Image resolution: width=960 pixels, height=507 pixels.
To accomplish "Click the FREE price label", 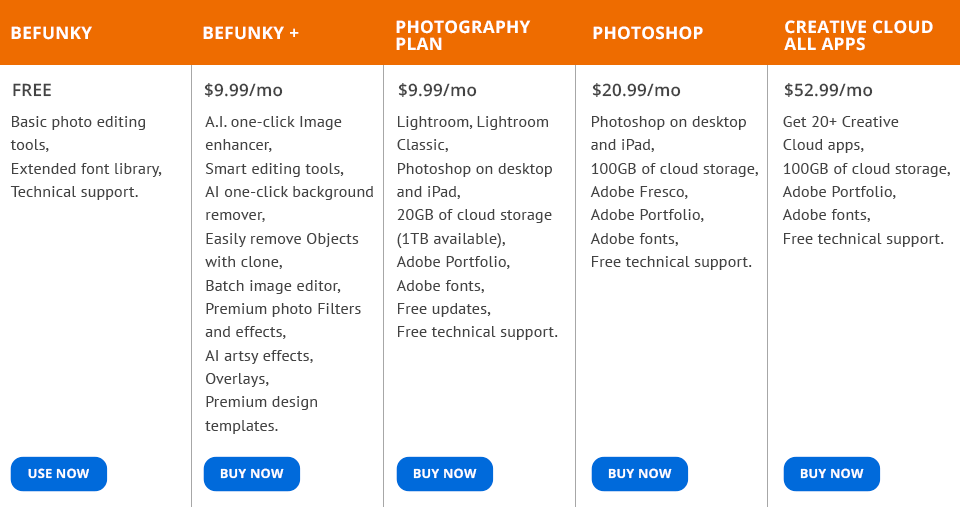I will tap(32, 91).
